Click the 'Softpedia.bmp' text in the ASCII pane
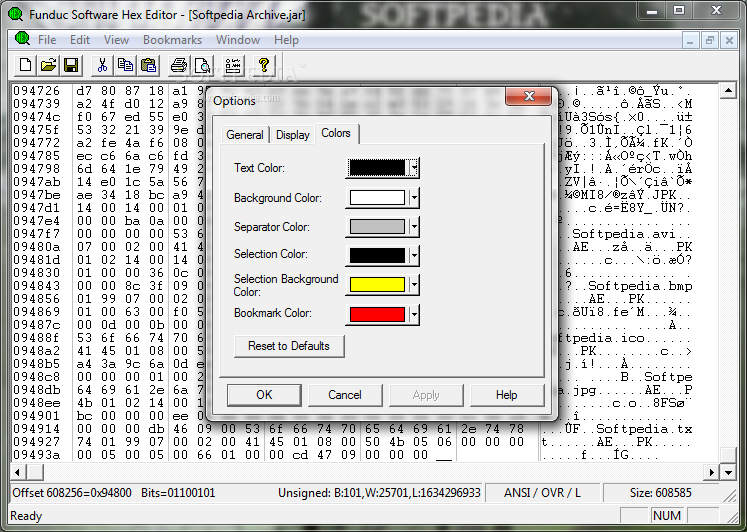 tap(640, 286)
